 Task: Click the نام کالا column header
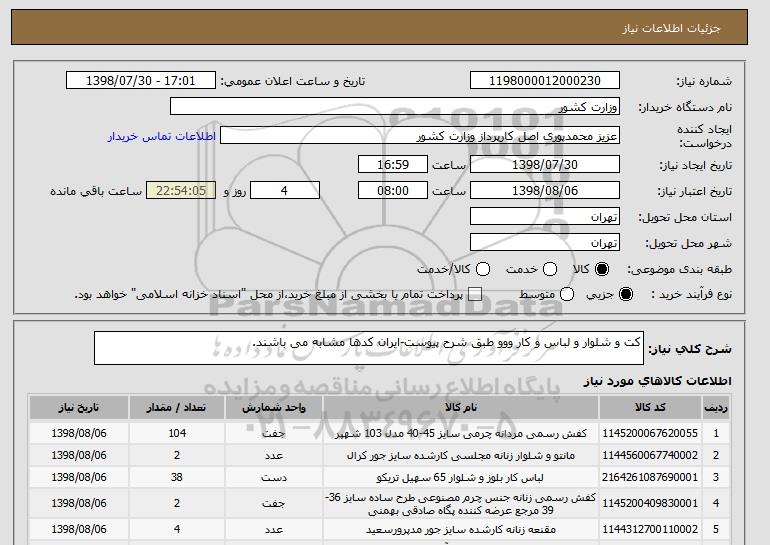(461, 408)
